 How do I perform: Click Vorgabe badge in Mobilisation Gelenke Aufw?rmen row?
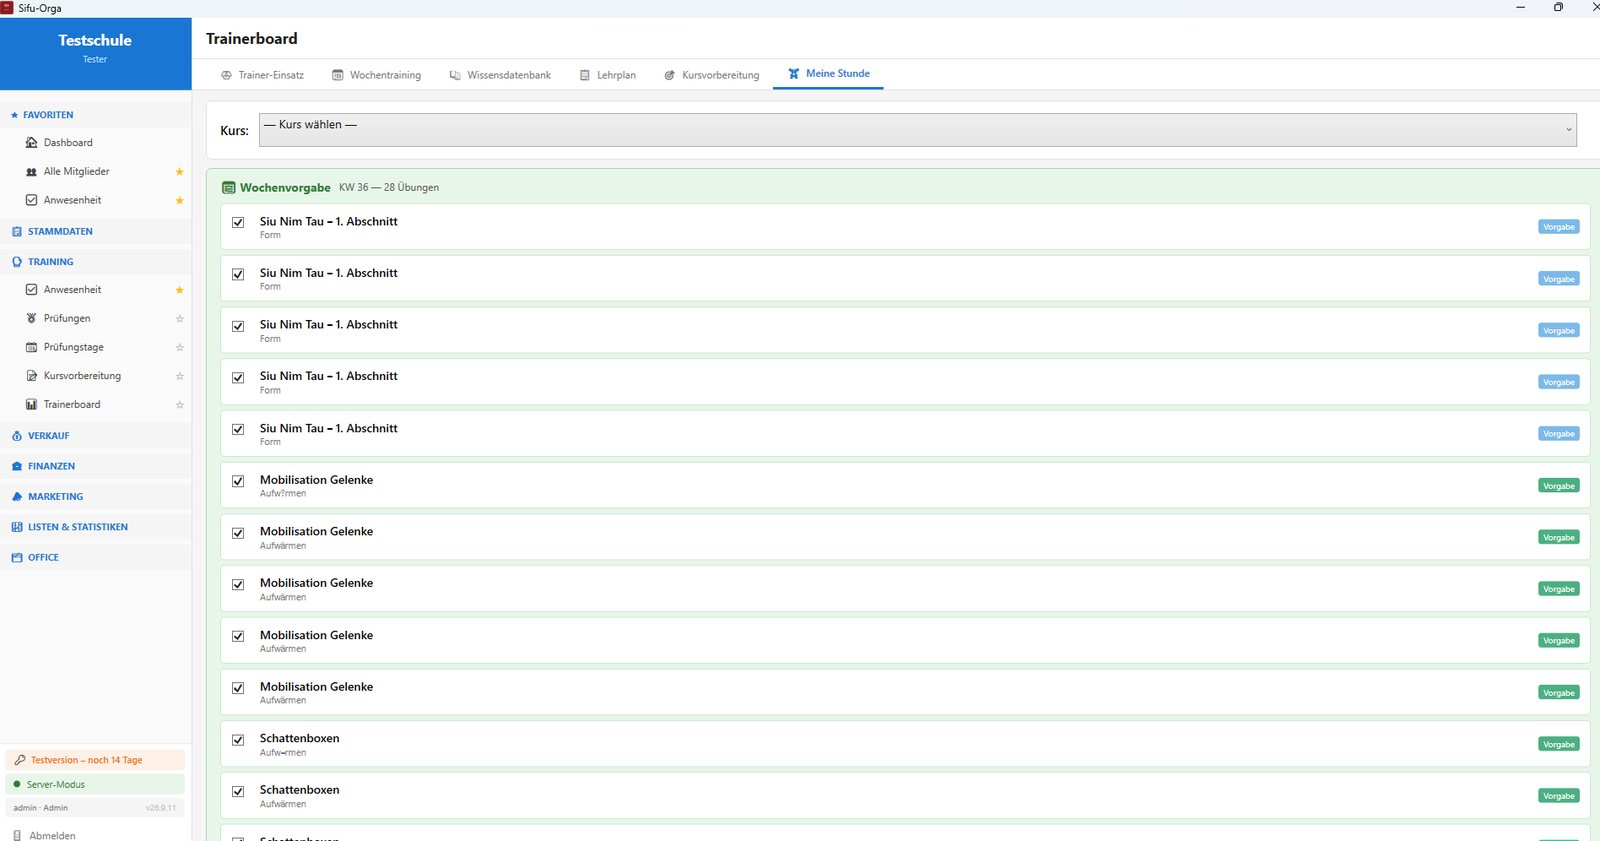[1558, 486]
